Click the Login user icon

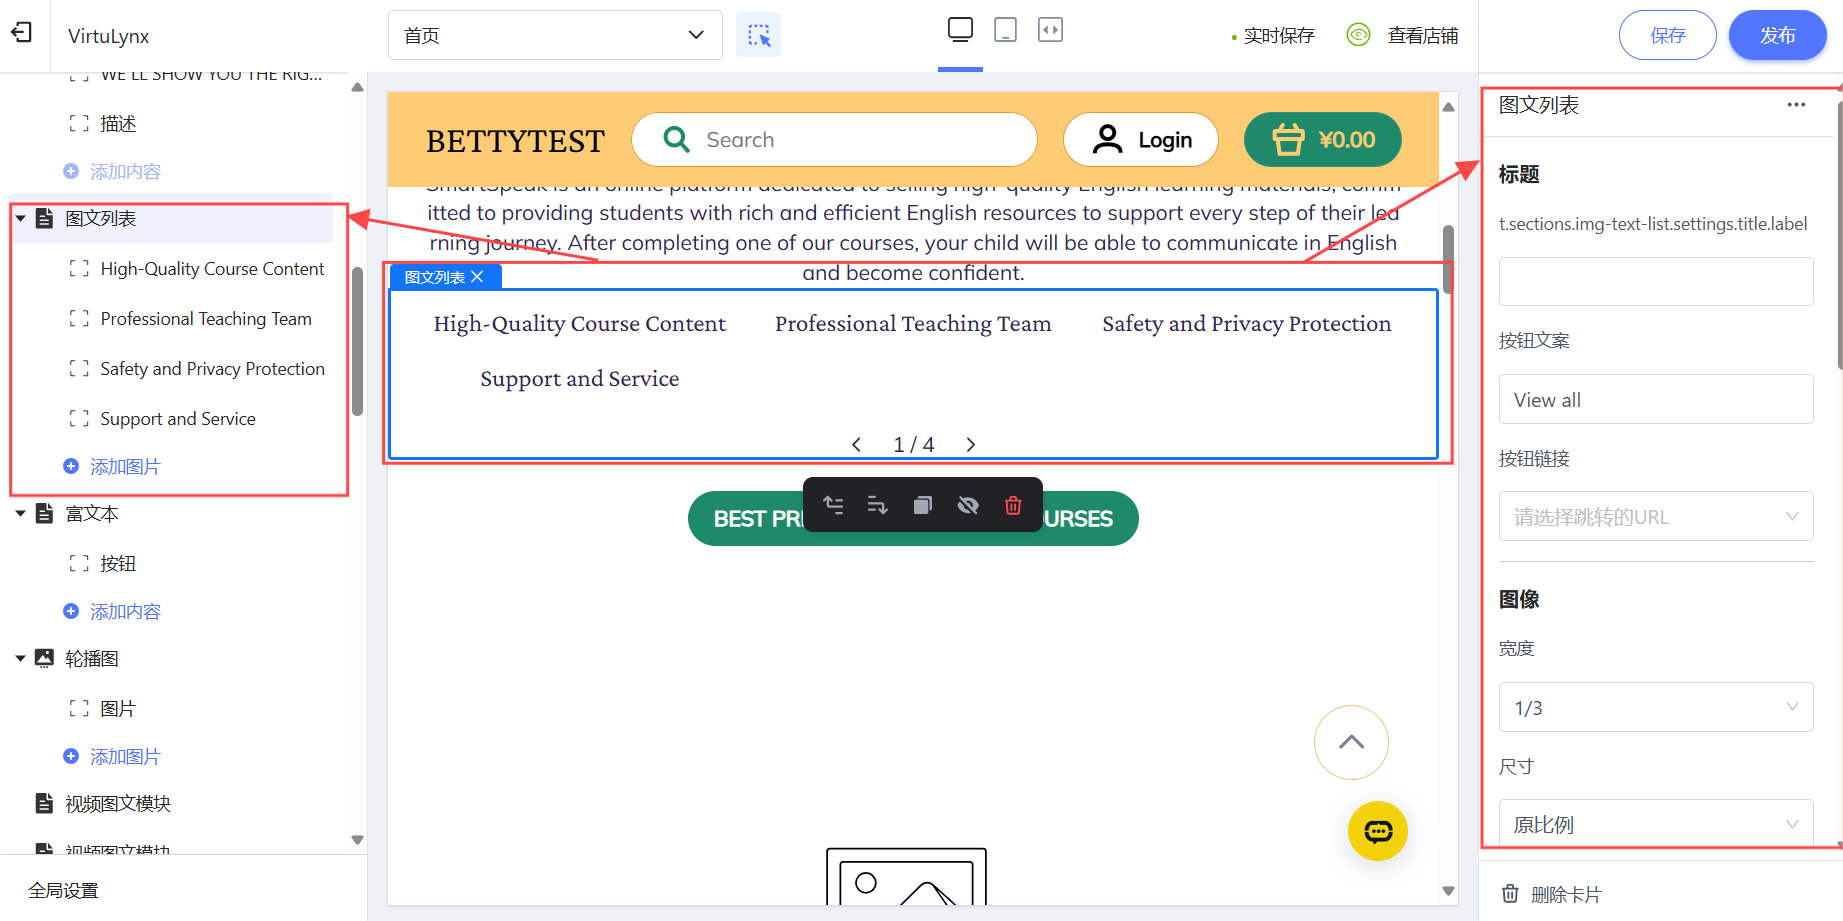(x=1107, y=139)
